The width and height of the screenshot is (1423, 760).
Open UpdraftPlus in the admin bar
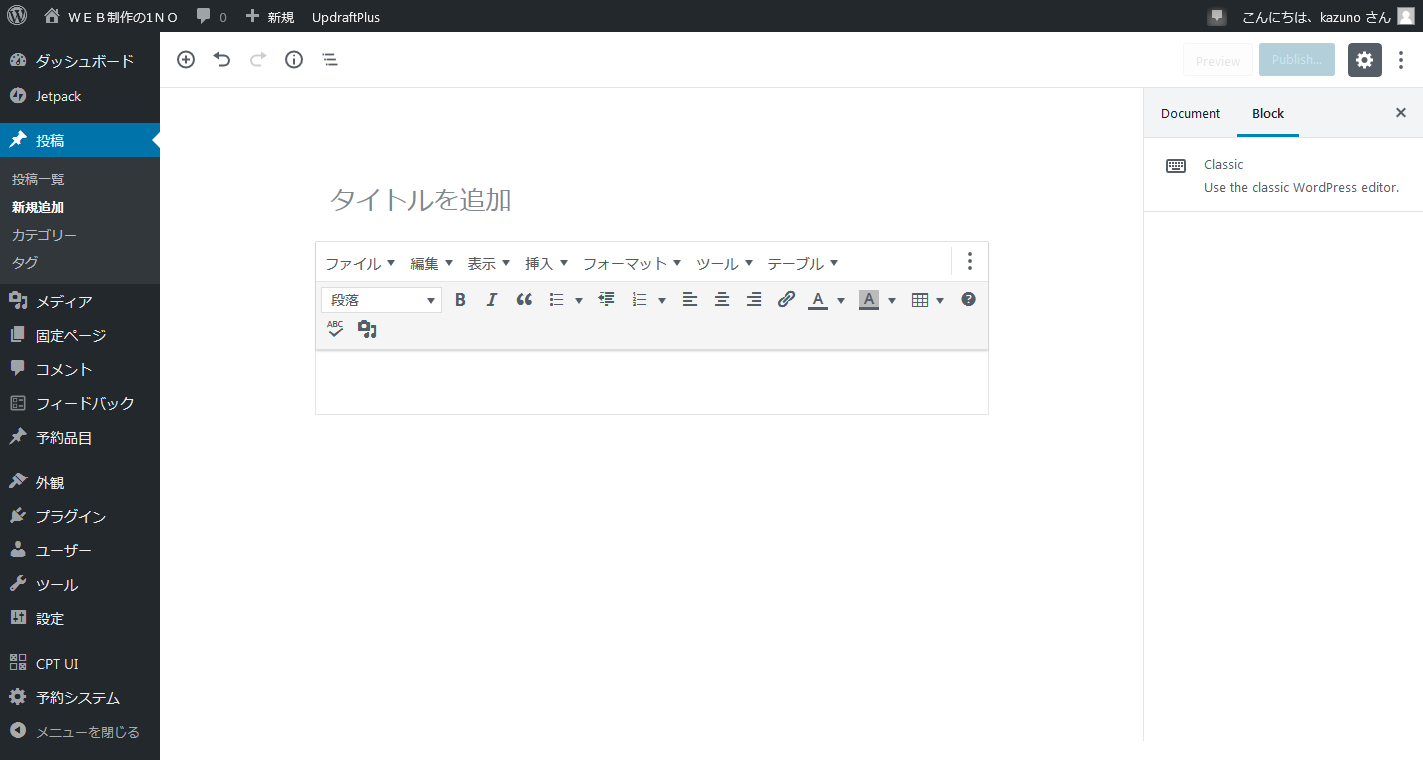click(x=346, y=17)
